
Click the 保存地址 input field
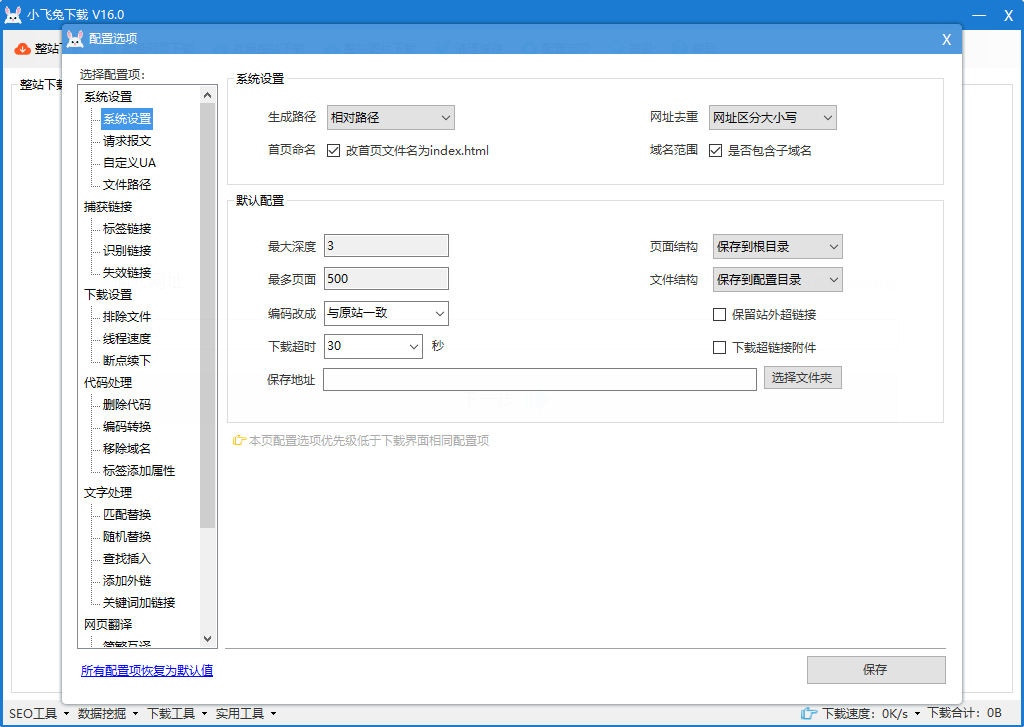(539, 380)
